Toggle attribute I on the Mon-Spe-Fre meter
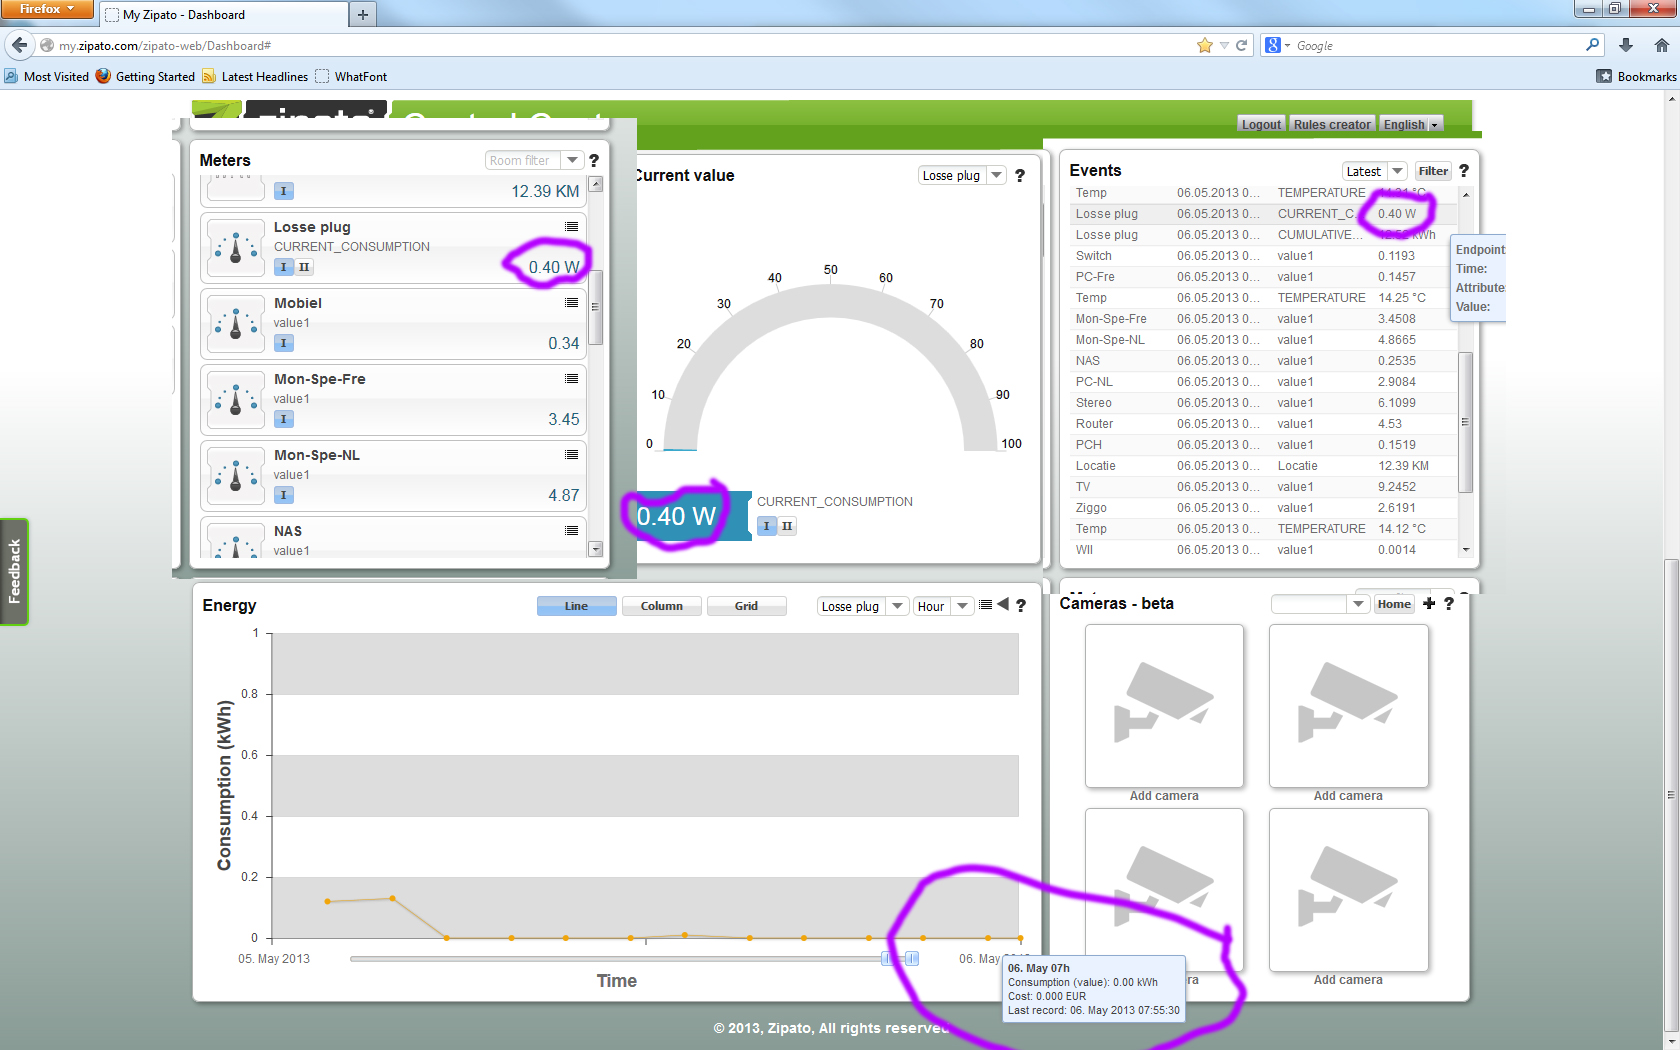Viewport: 1680px width, 1050px height. pos(284,419)
